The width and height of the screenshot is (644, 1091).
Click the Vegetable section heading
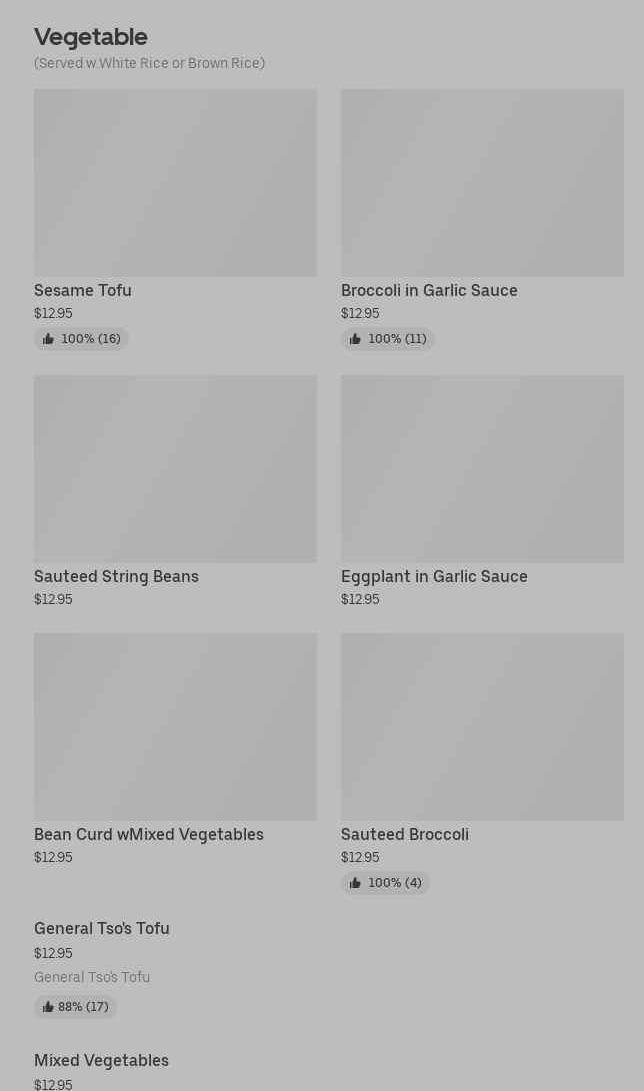coord(91,37)
